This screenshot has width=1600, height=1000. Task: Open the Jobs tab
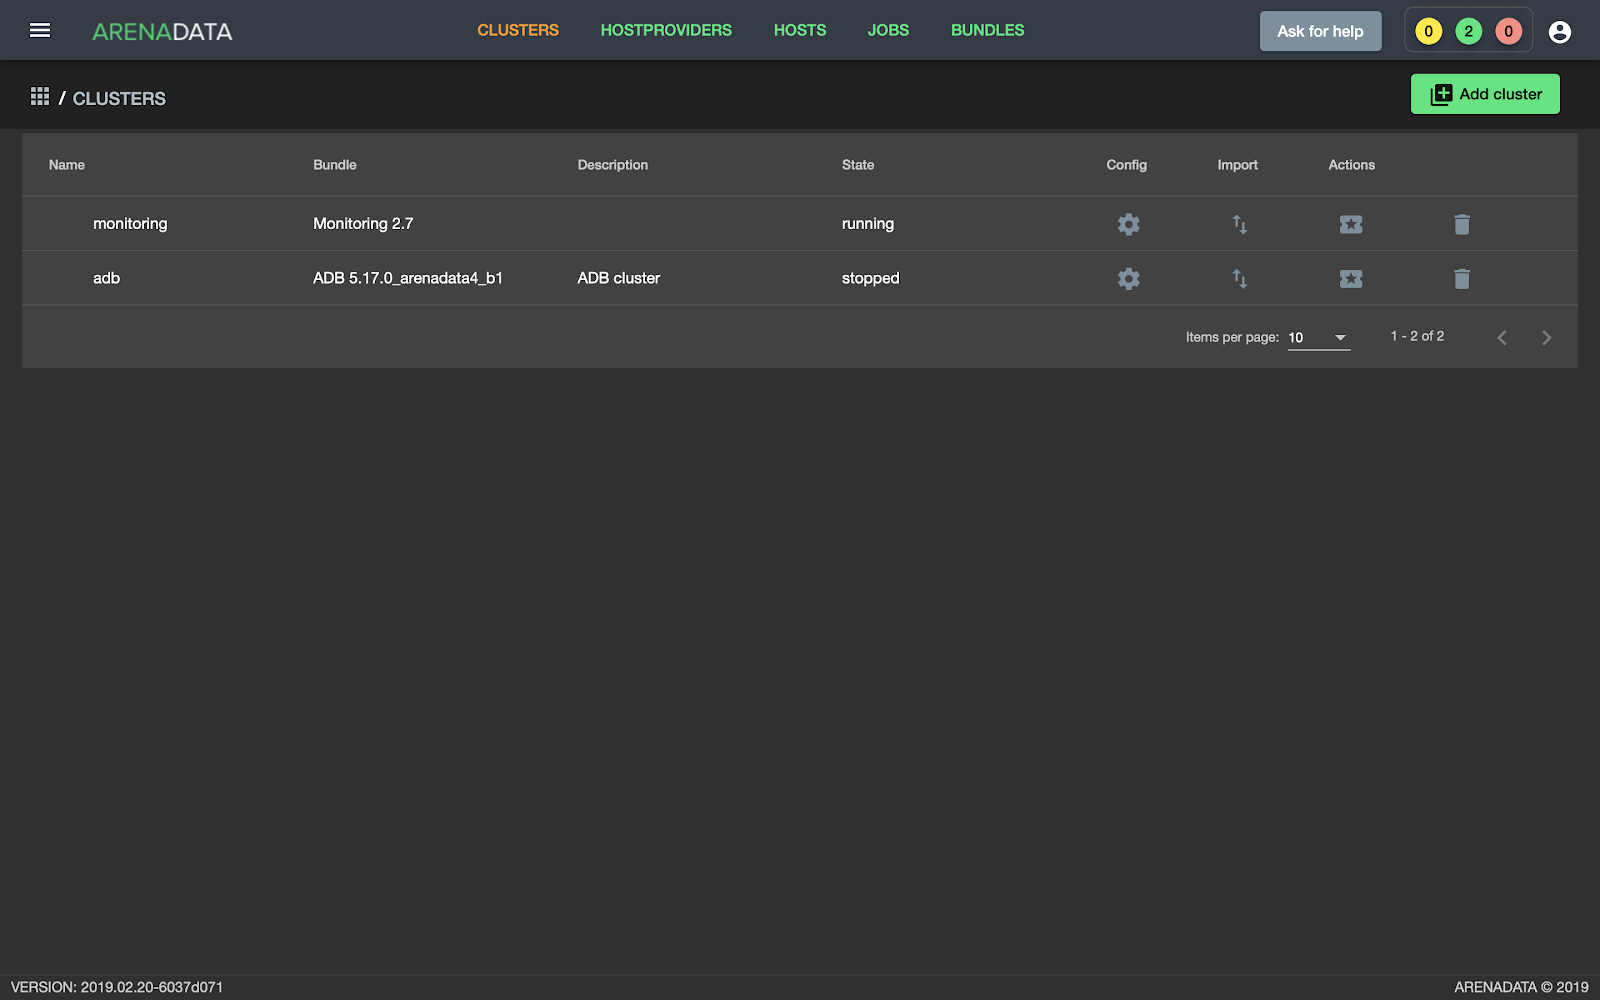pos(888,30)
